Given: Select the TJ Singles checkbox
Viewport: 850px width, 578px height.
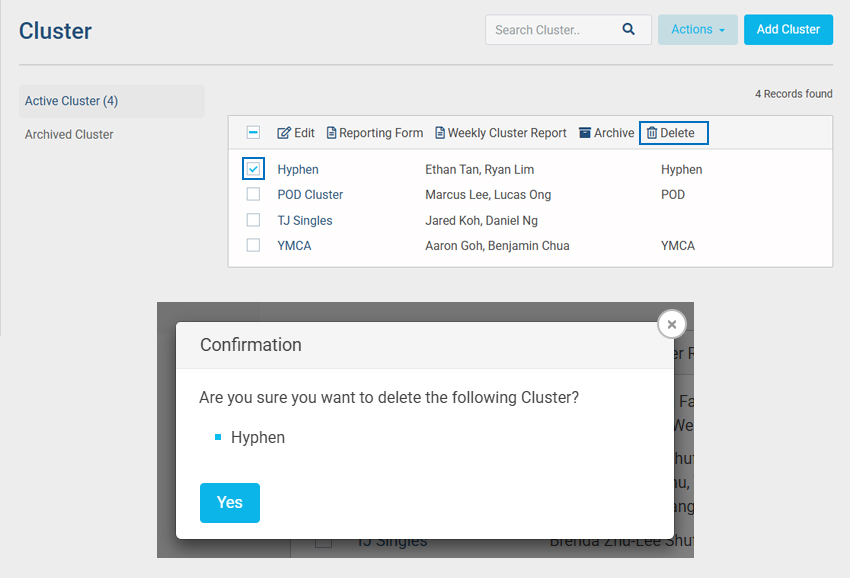Looking at the screenshot, I should pos(254,220).
